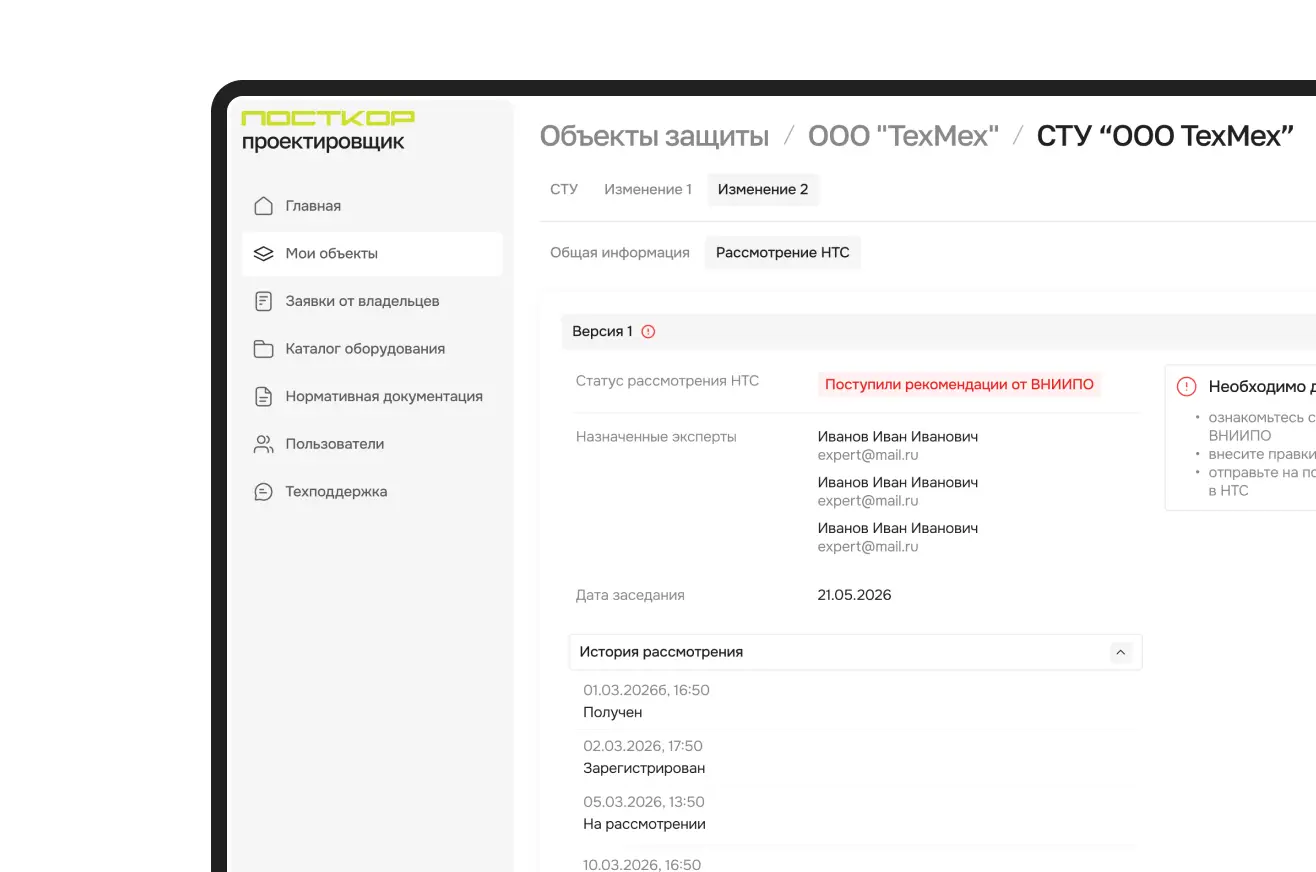Open Нормативная документация menu item
Viewport: 1316px width, 872px height.
[372, 397]
